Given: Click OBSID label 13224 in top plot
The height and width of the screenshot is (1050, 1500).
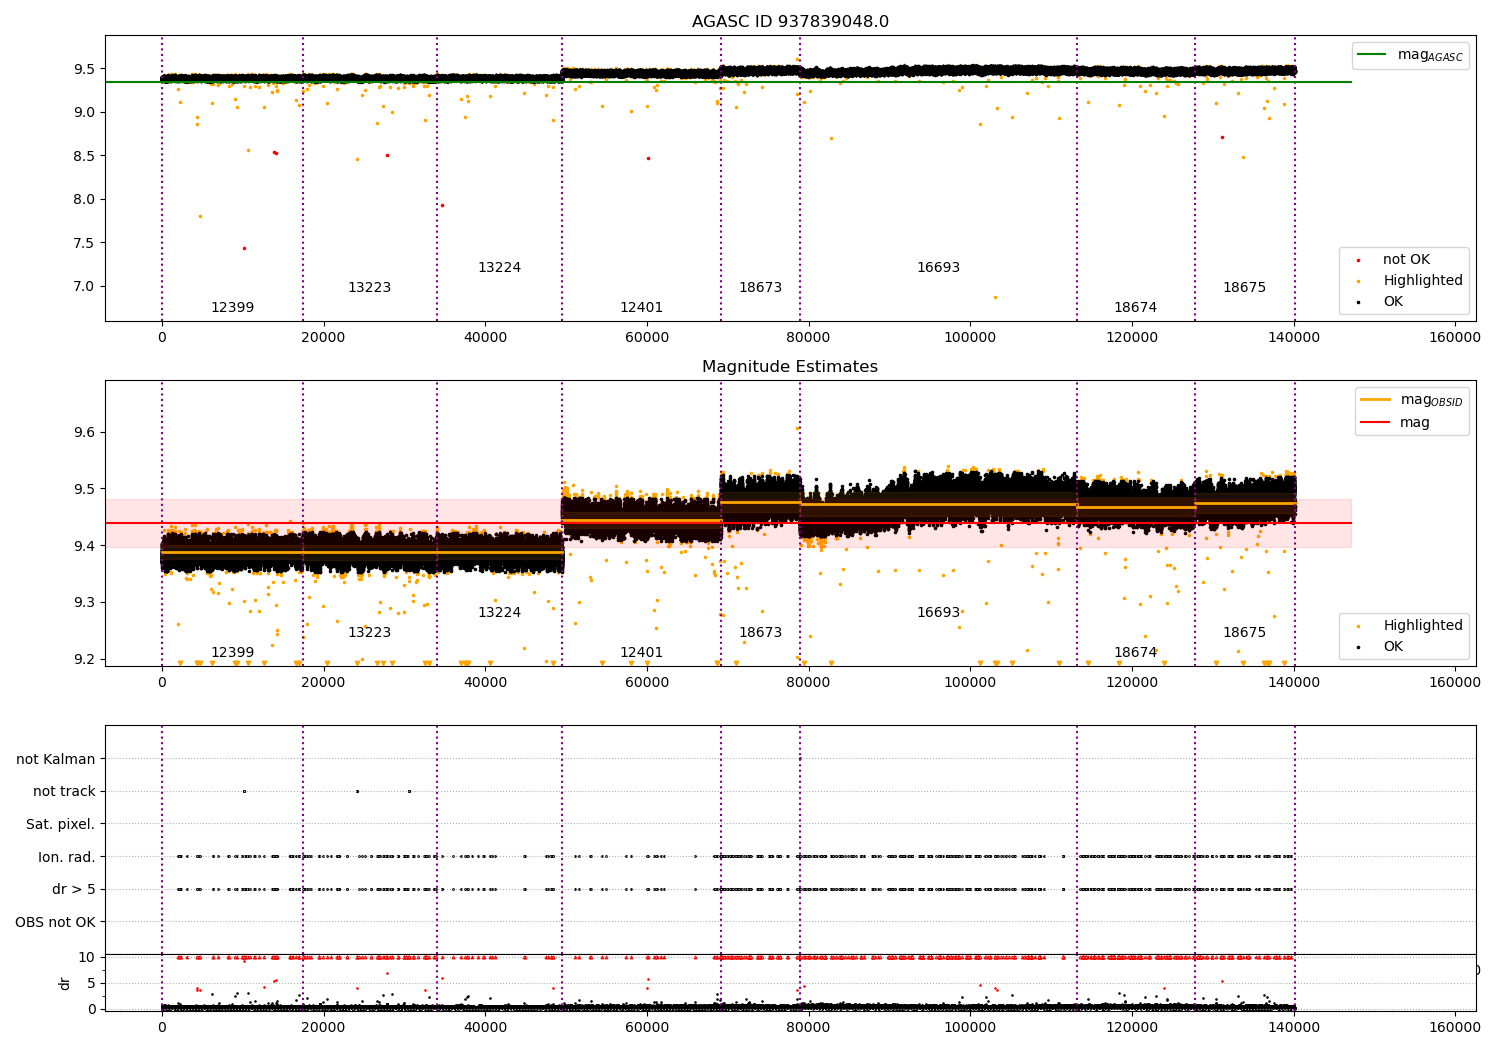Looking at the screenshot, I should click(499, 268).
